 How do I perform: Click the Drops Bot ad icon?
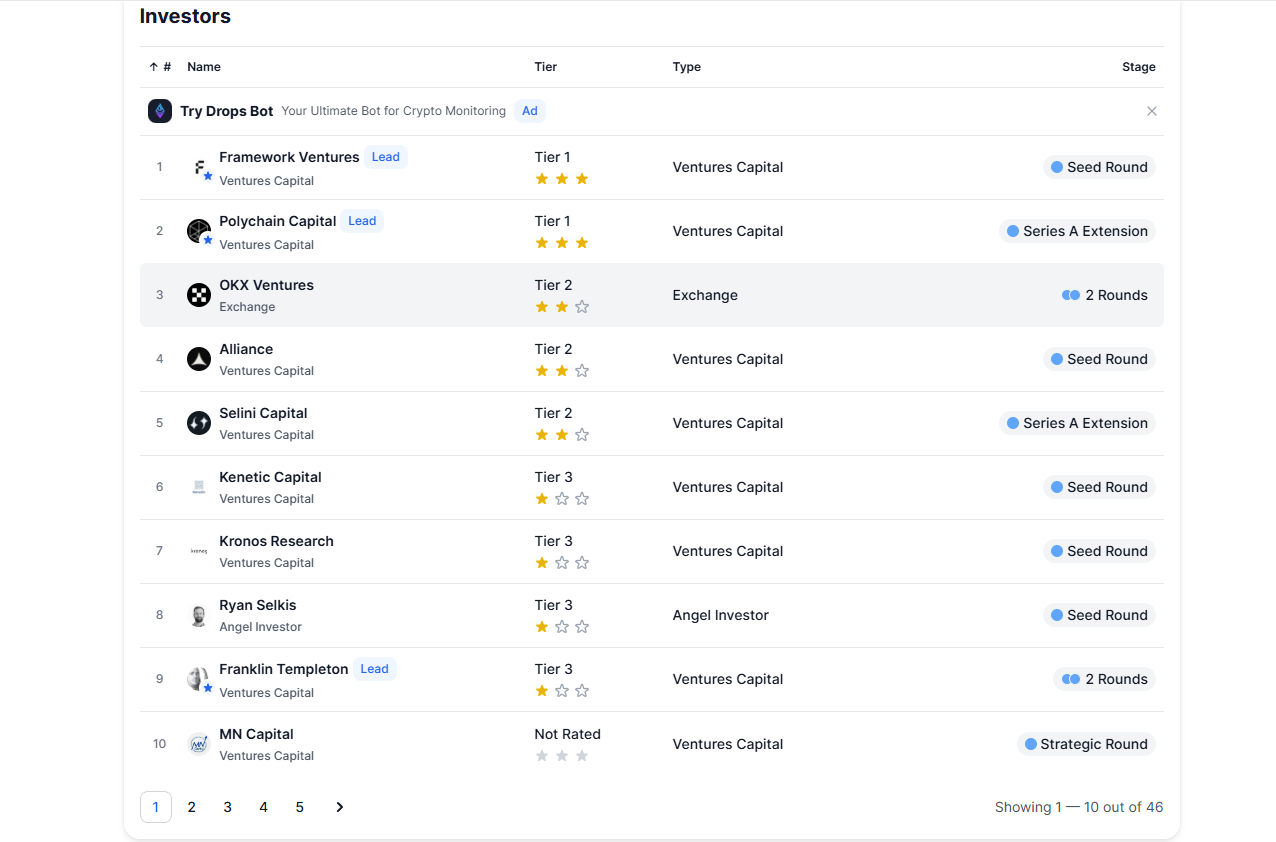coord(160,111)
